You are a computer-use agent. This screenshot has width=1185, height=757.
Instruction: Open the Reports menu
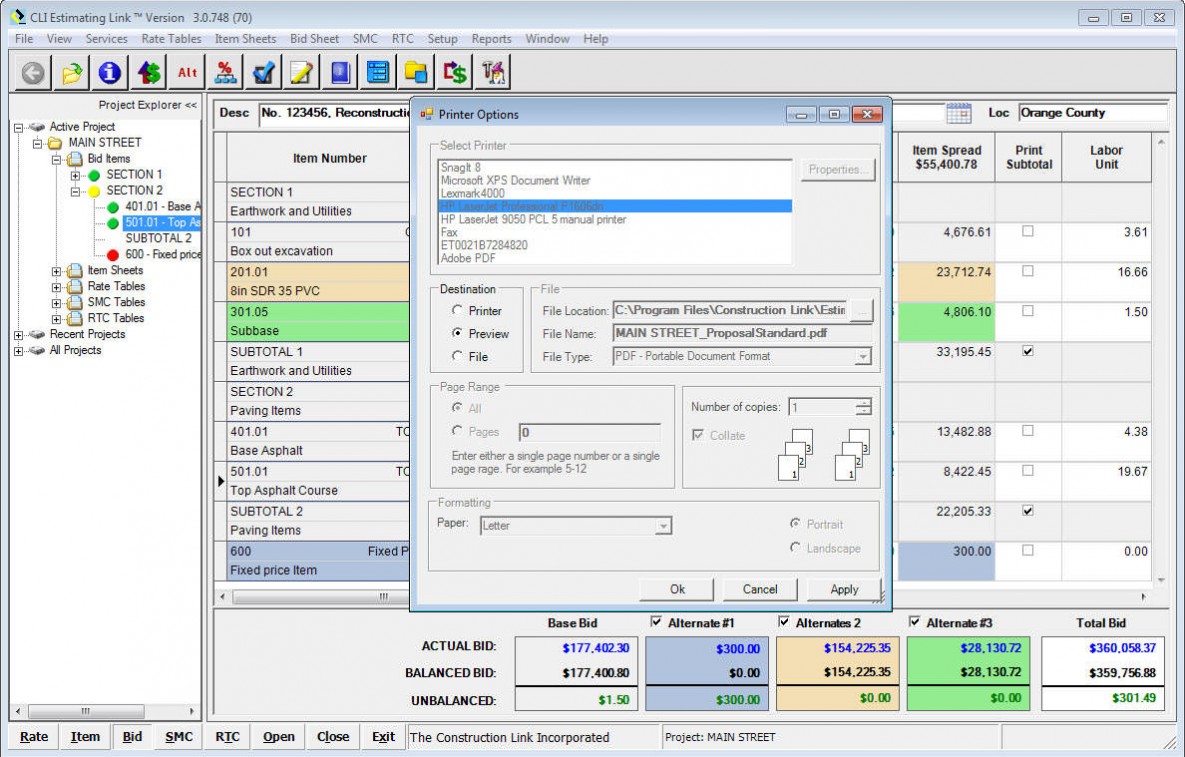[x=491, y=39]
